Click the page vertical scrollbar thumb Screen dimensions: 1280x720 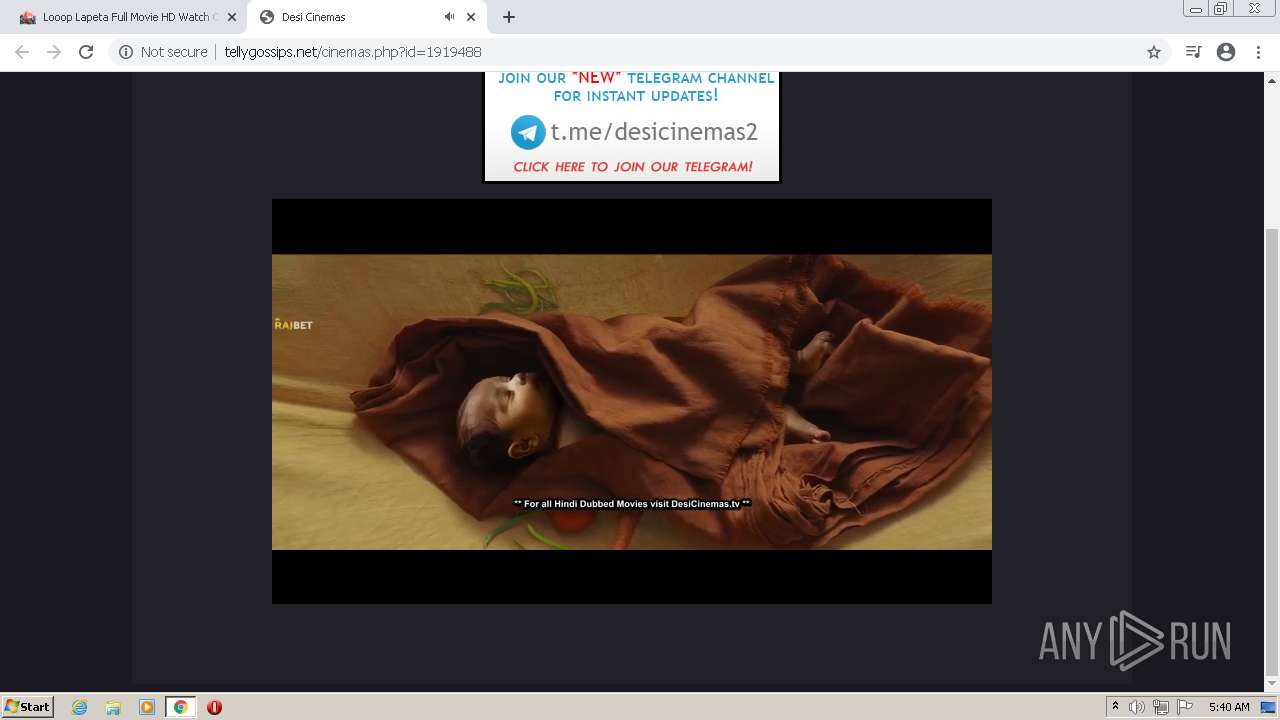(1272, 451)
